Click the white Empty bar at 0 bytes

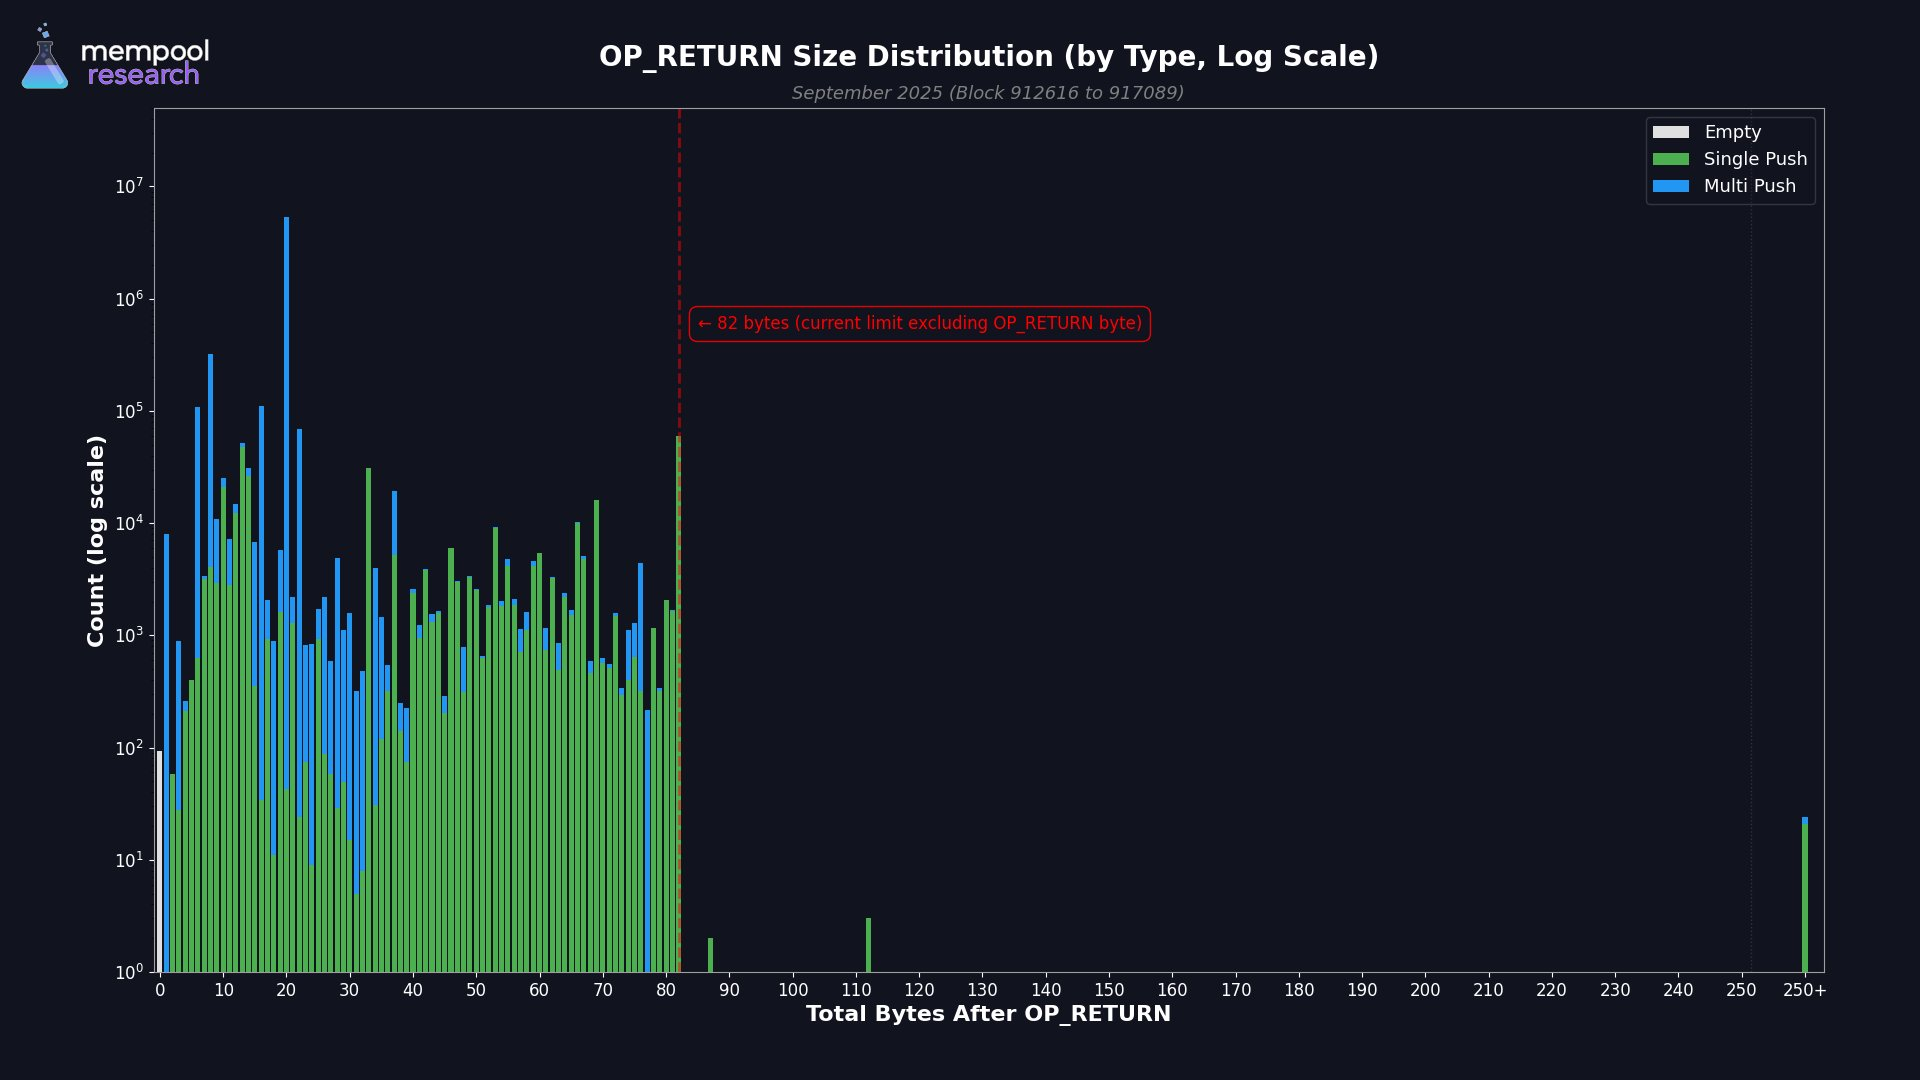159,860
